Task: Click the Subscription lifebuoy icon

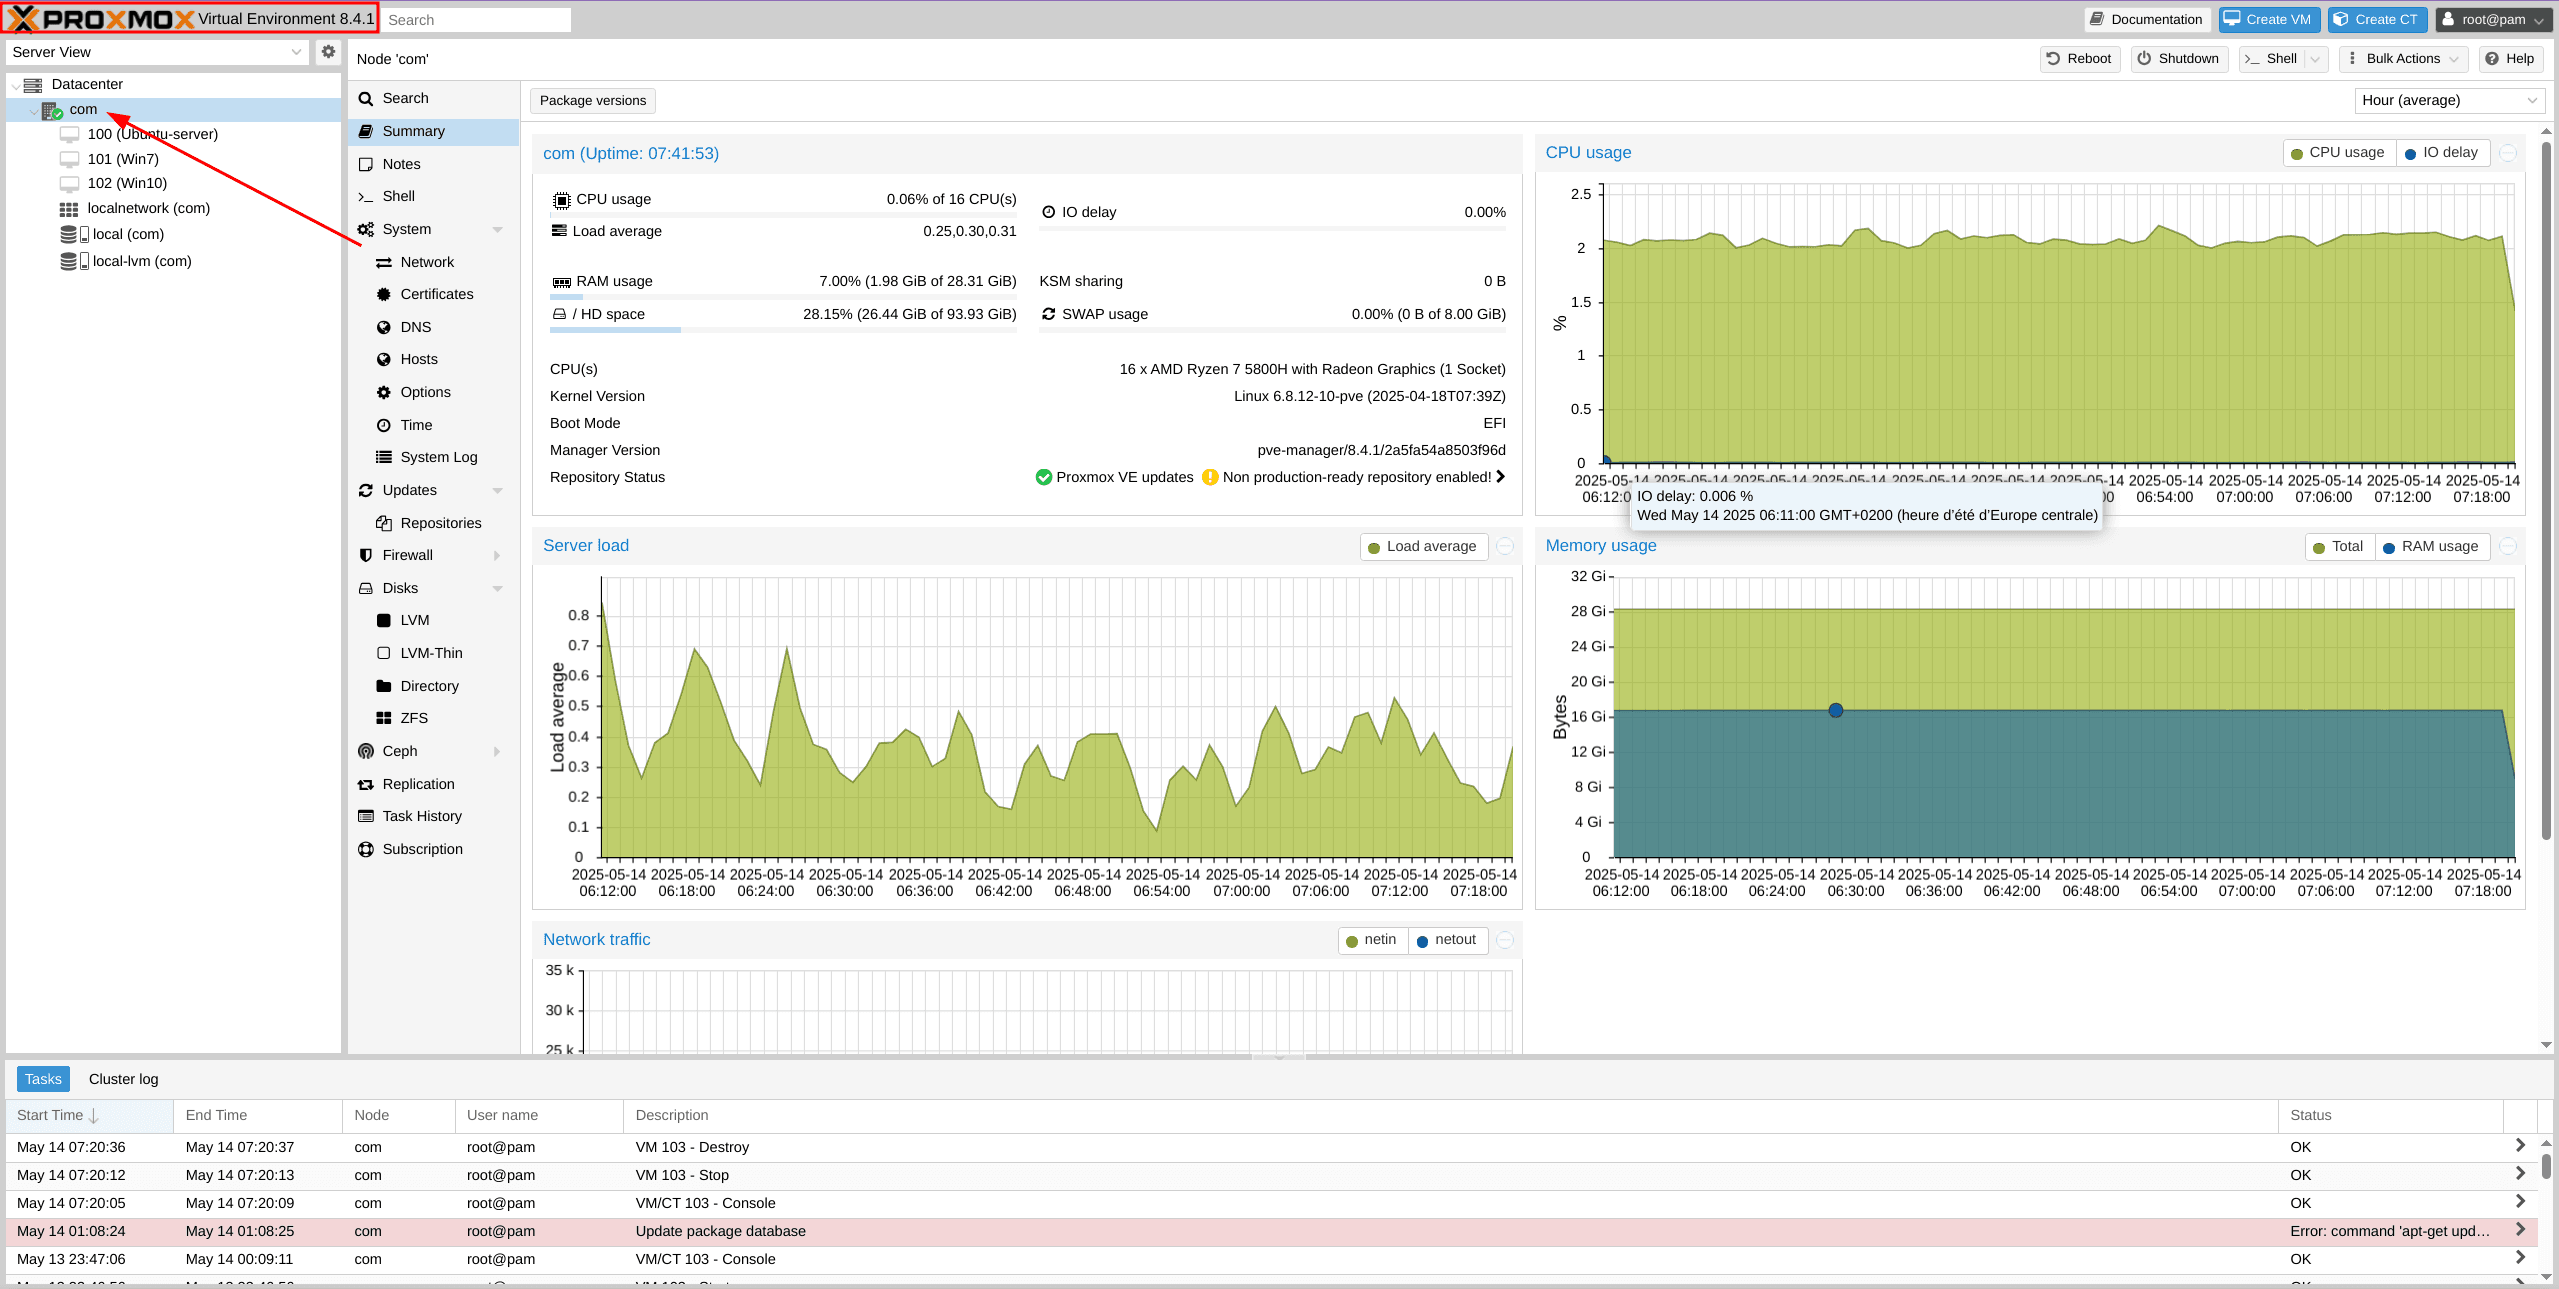Action: (366, 849)
